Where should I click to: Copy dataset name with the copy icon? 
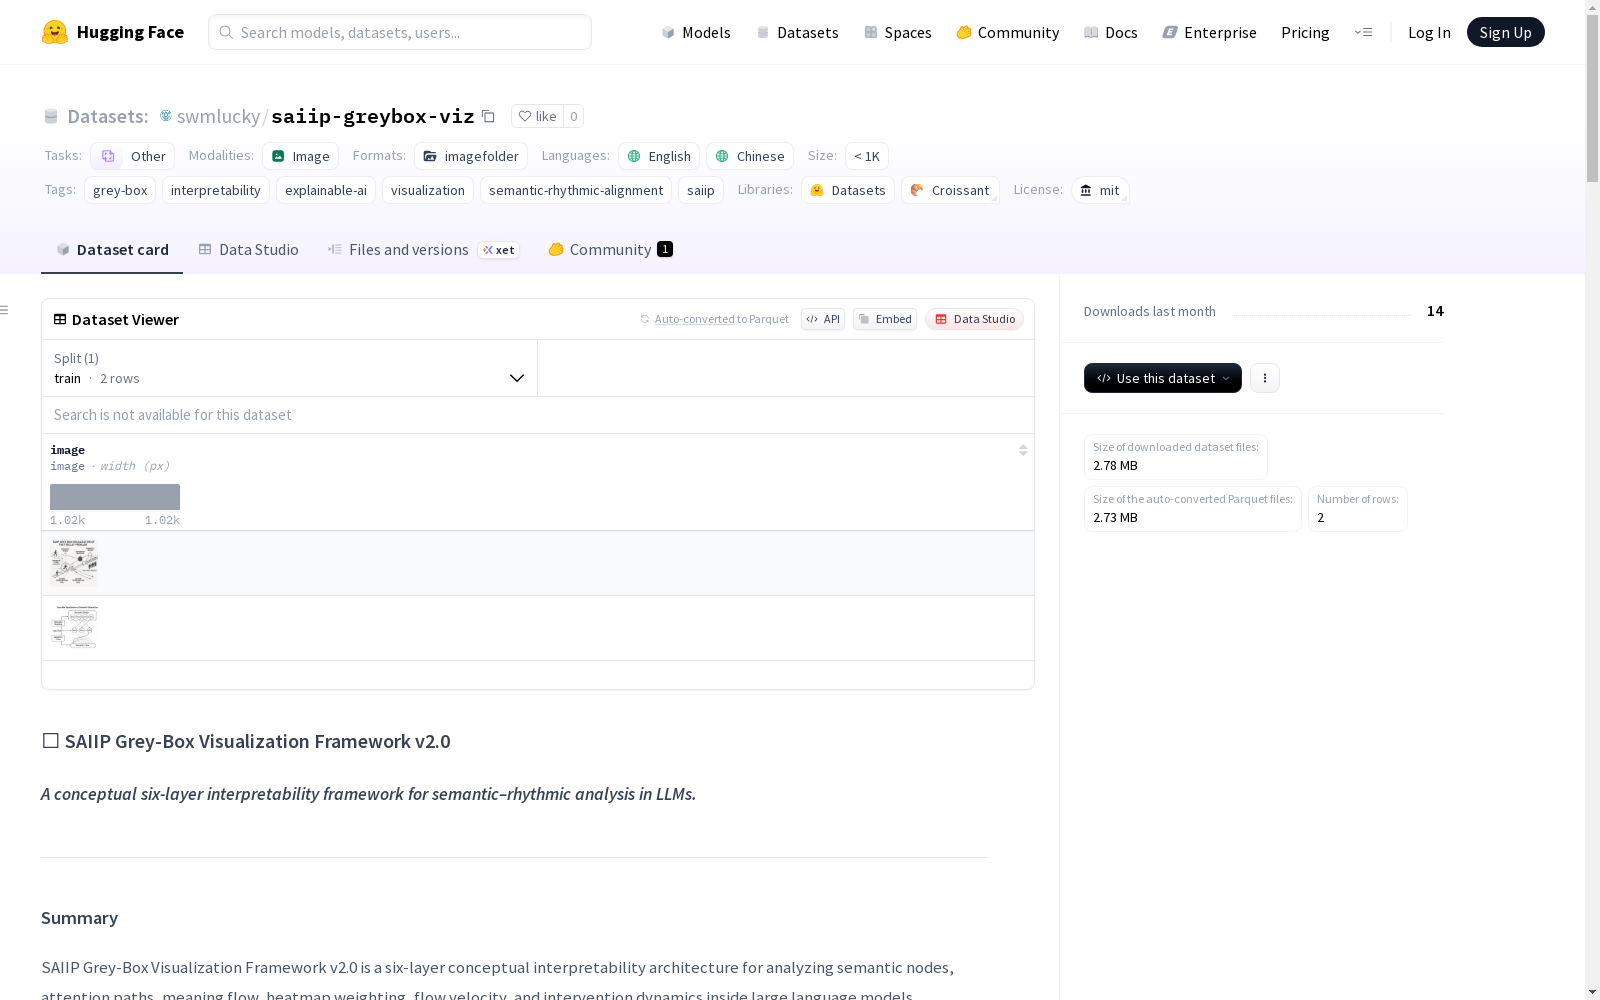coord(488,116)
